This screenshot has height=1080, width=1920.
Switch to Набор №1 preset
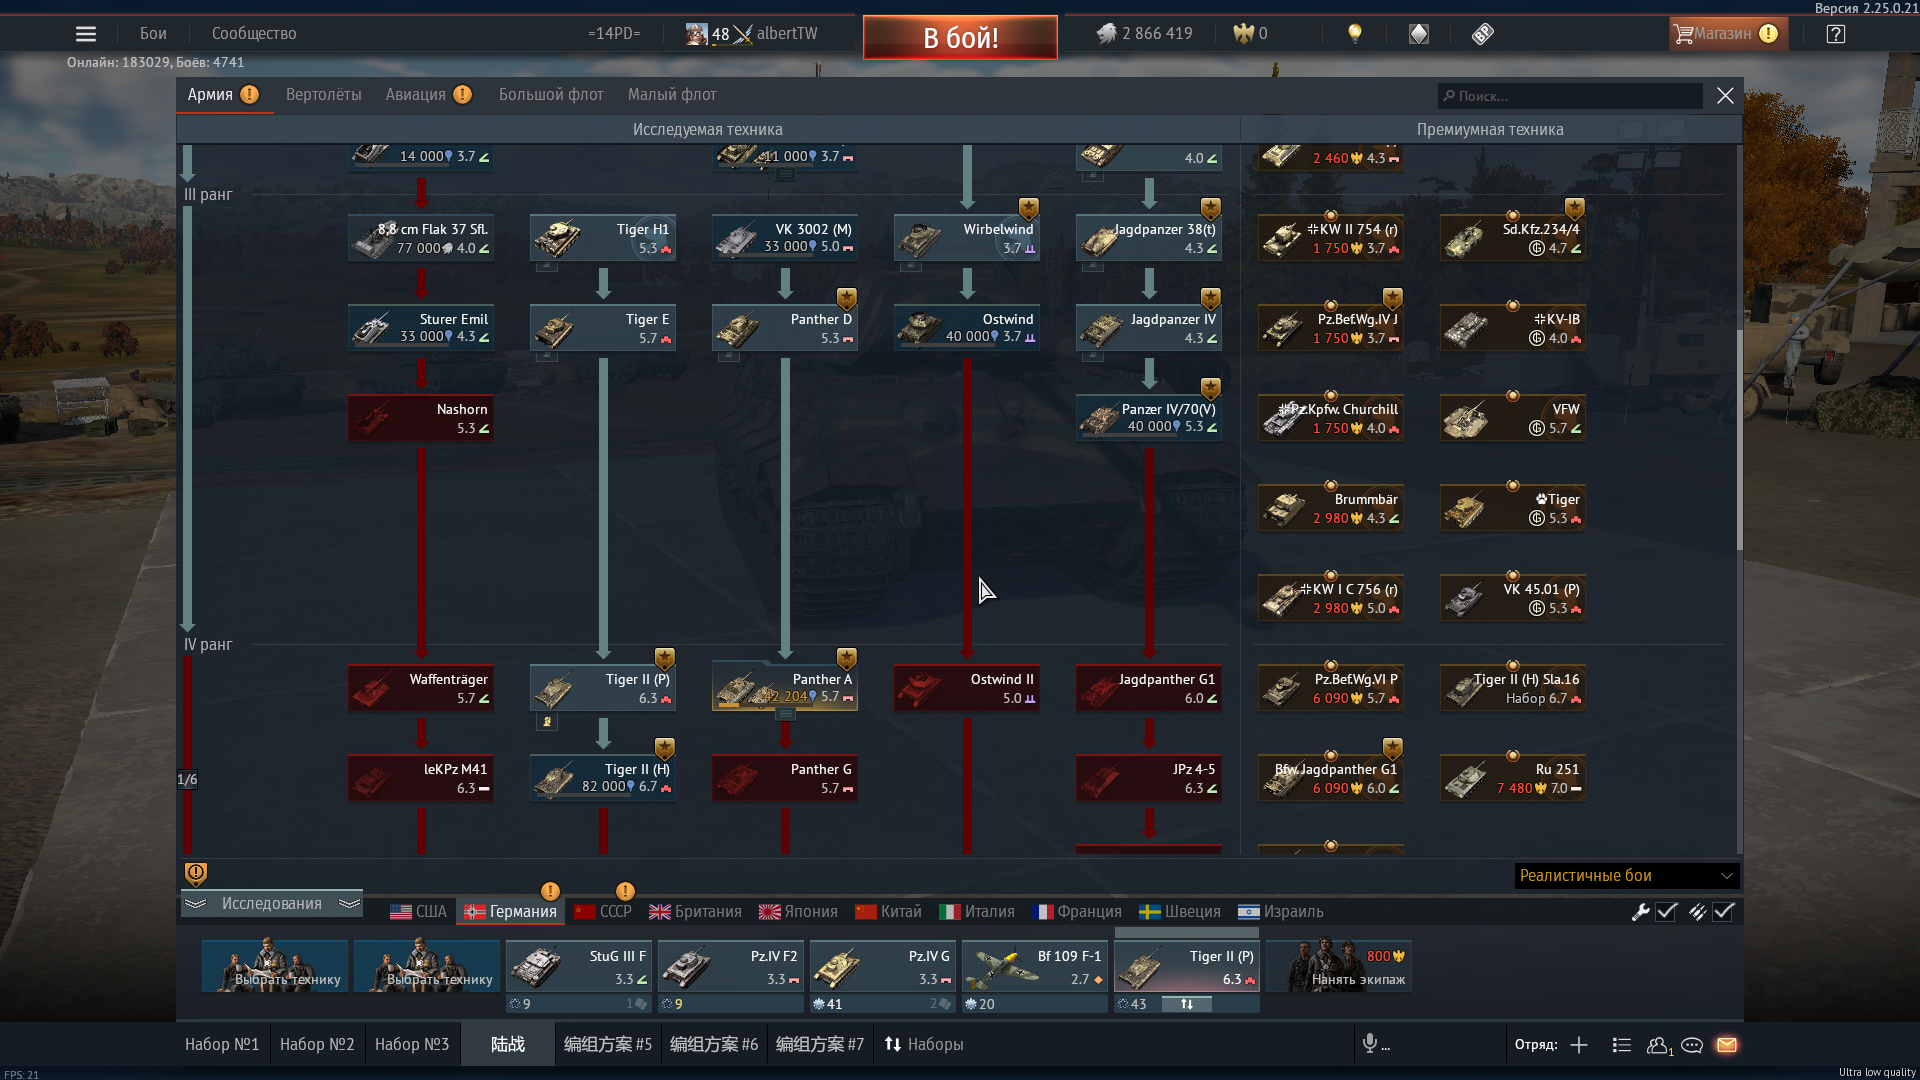click(222, 1044)
